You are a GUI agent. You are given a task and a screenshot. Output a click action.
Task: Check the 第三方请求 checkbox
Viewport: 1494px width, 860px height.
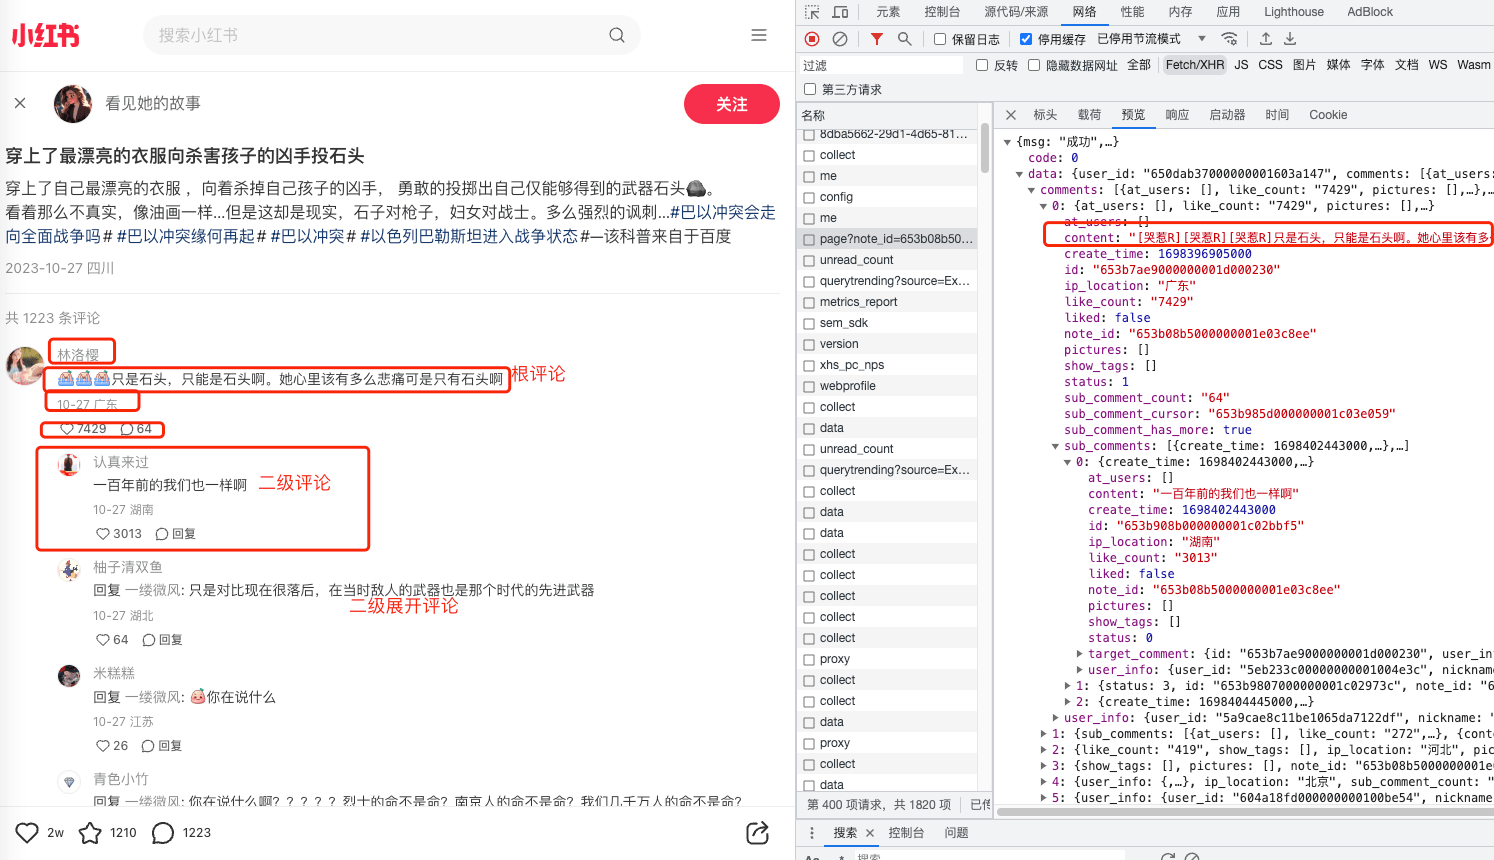point(810,89)
